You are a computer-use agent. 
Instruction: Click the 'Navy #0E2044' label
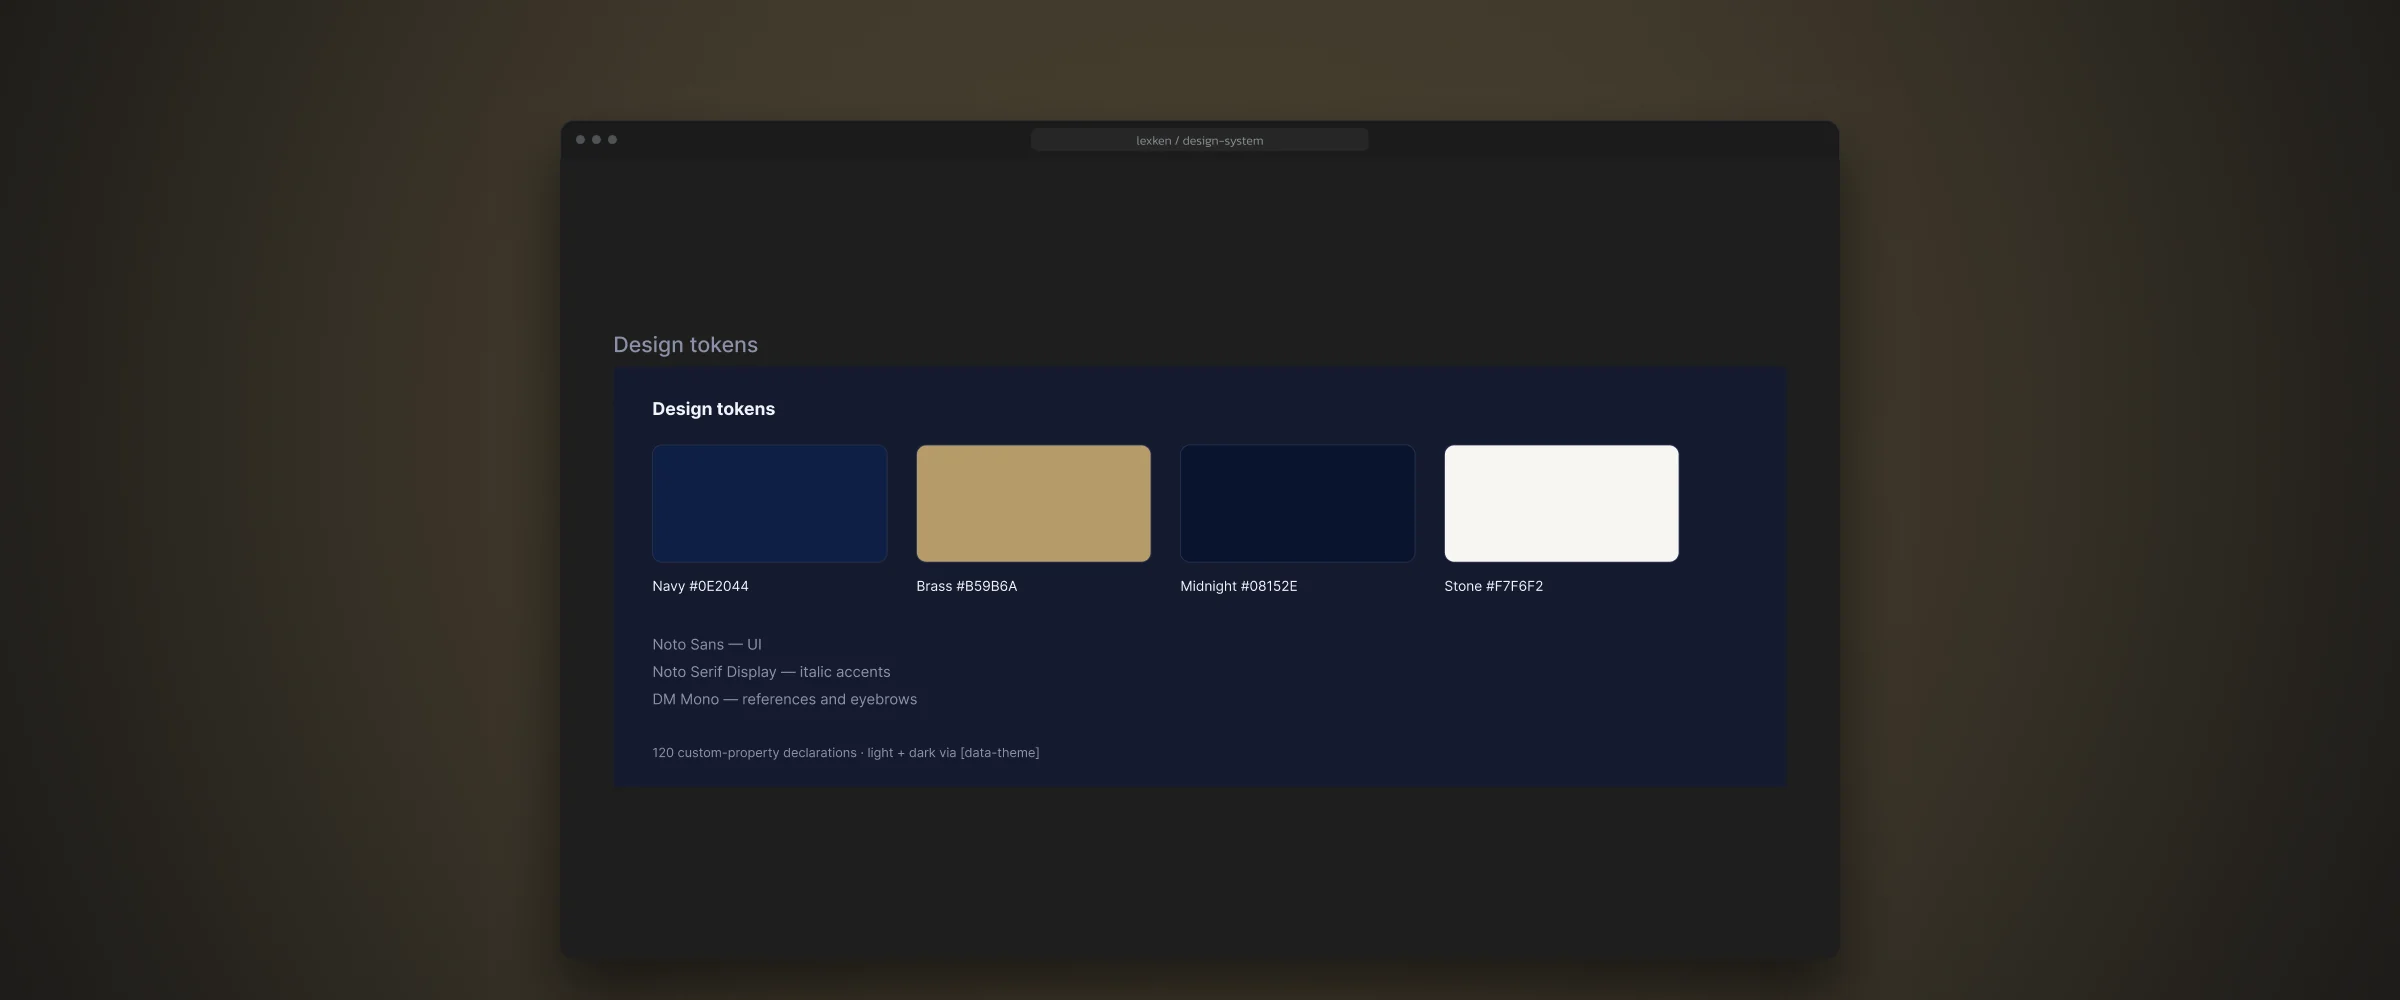click(700, 586)
